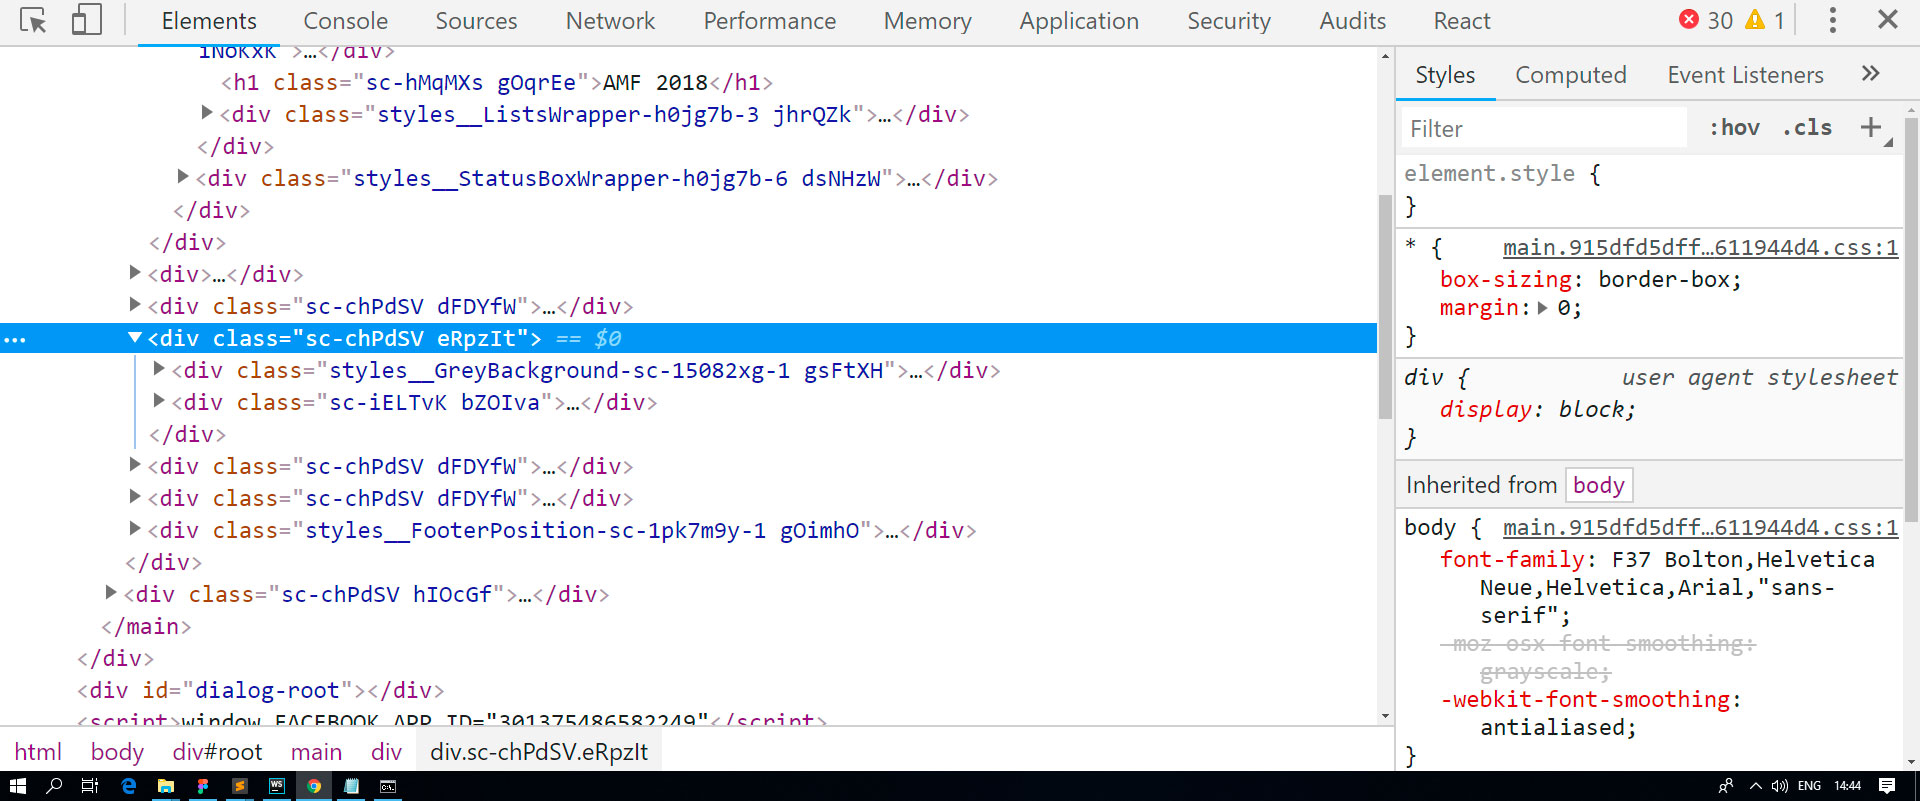This screenshot has width=1920, height=801.
Task: Open the Command Prompt taskbar icon
Action: [388, 786]
